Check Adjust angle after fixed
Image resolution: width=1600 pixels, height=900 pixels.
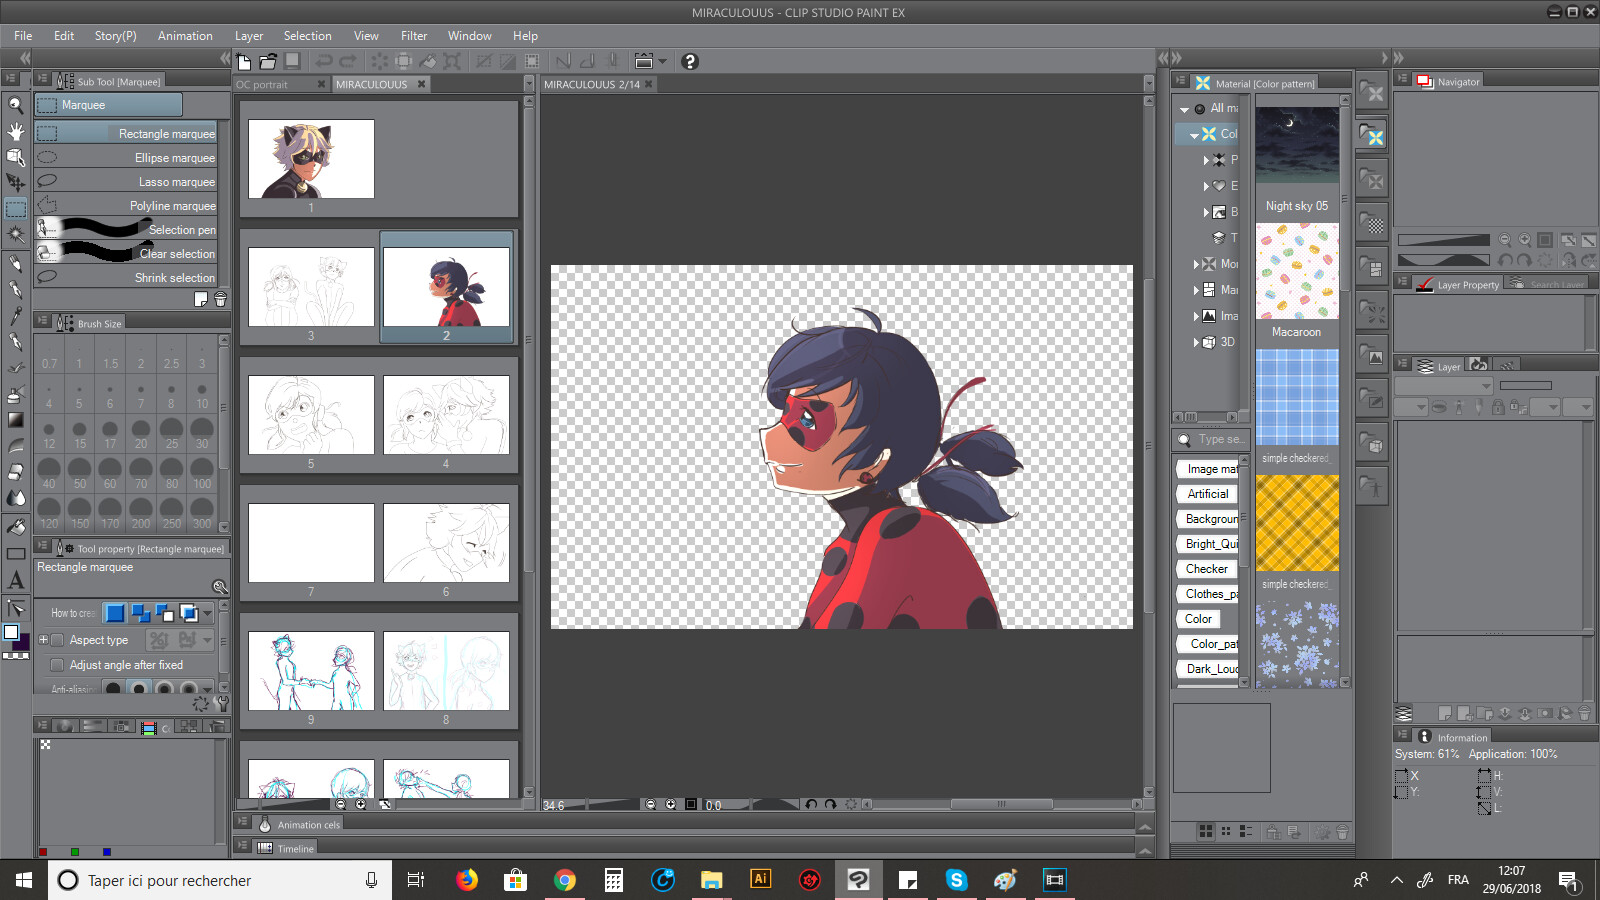(x=57, y=665)
